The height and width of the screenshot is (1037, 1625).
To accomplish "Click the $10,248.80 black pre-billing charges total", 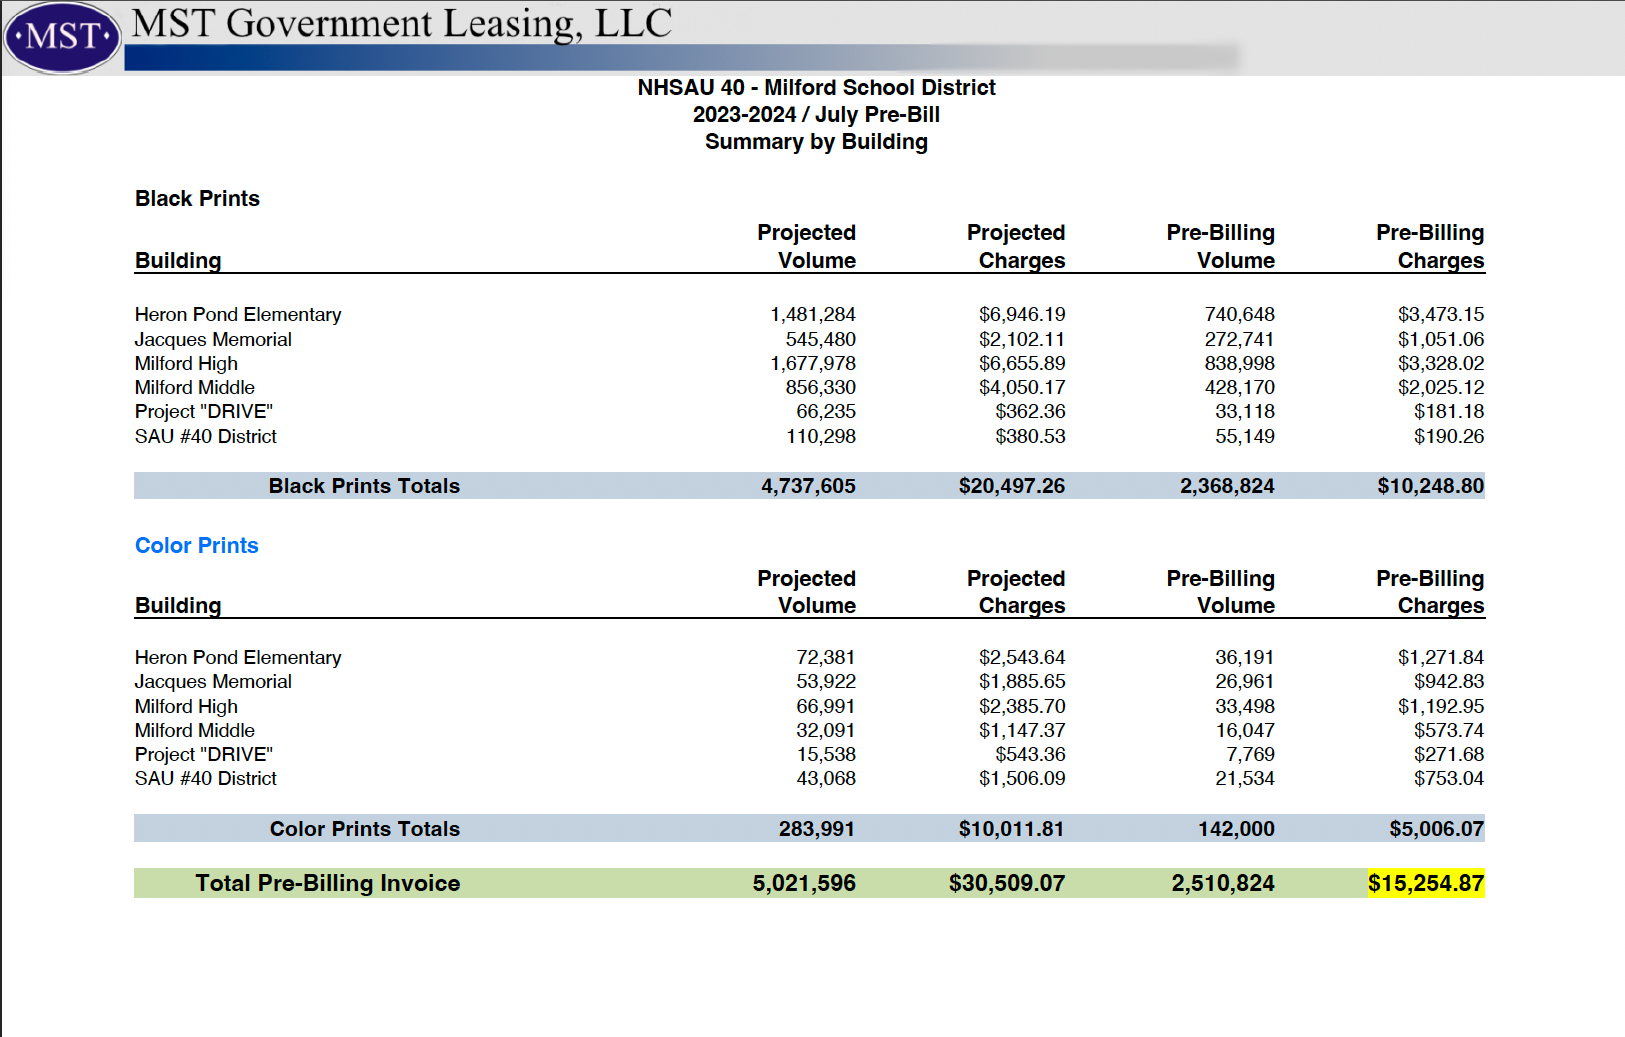I will [x=1430, y=487].
